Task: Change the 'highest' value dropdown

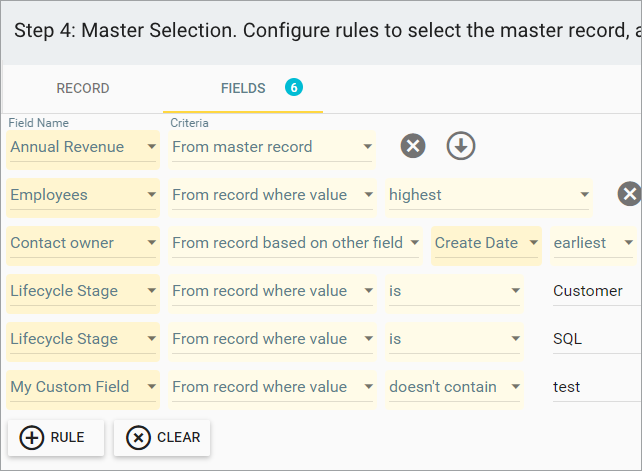Action: pyautogui.click(x=489, y=195)
